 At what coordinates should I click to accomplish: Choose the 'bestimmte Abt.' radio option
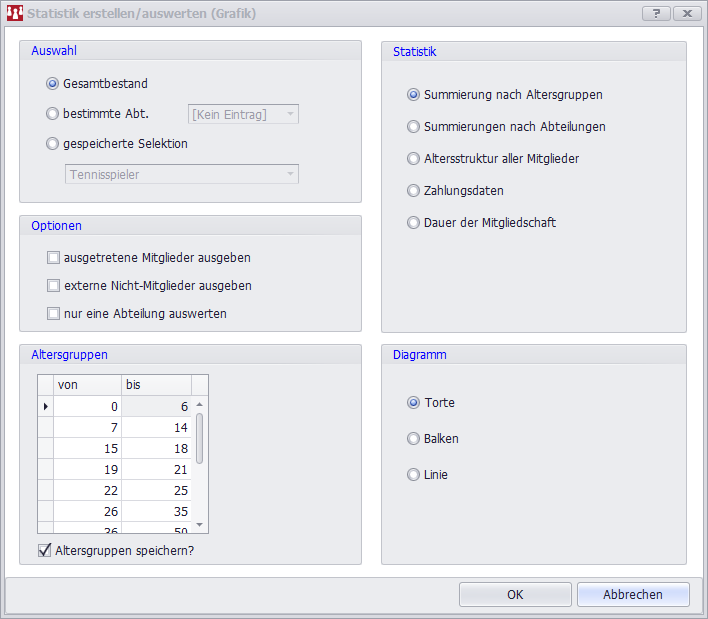tap(53, 114)
